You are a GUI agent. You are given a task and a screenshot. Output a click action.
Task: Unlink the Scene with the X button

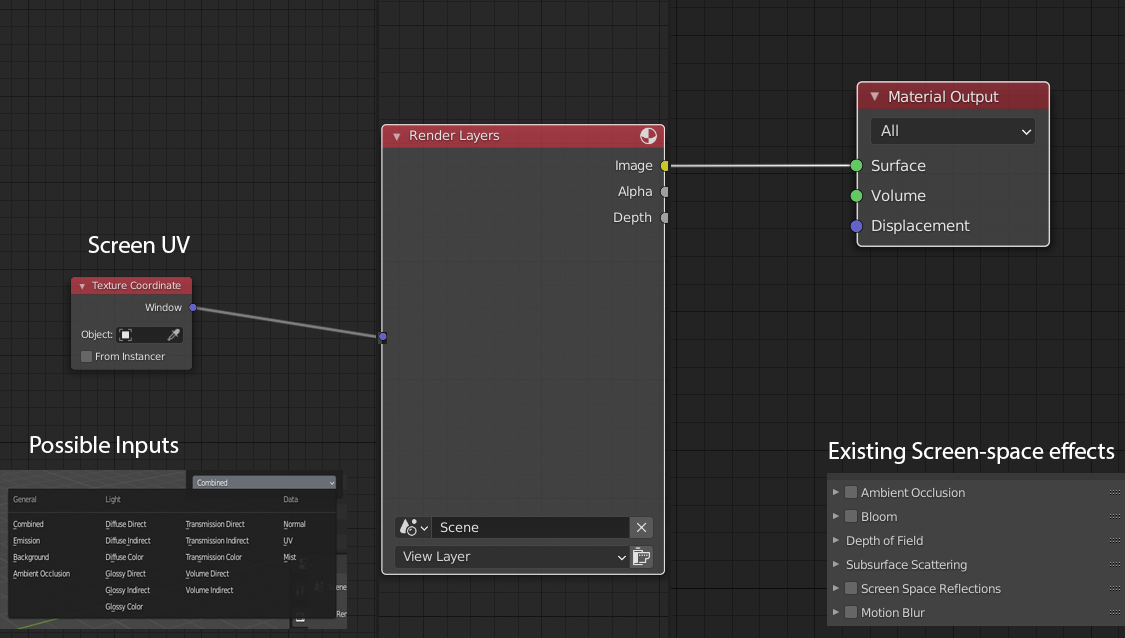[641, 527]
